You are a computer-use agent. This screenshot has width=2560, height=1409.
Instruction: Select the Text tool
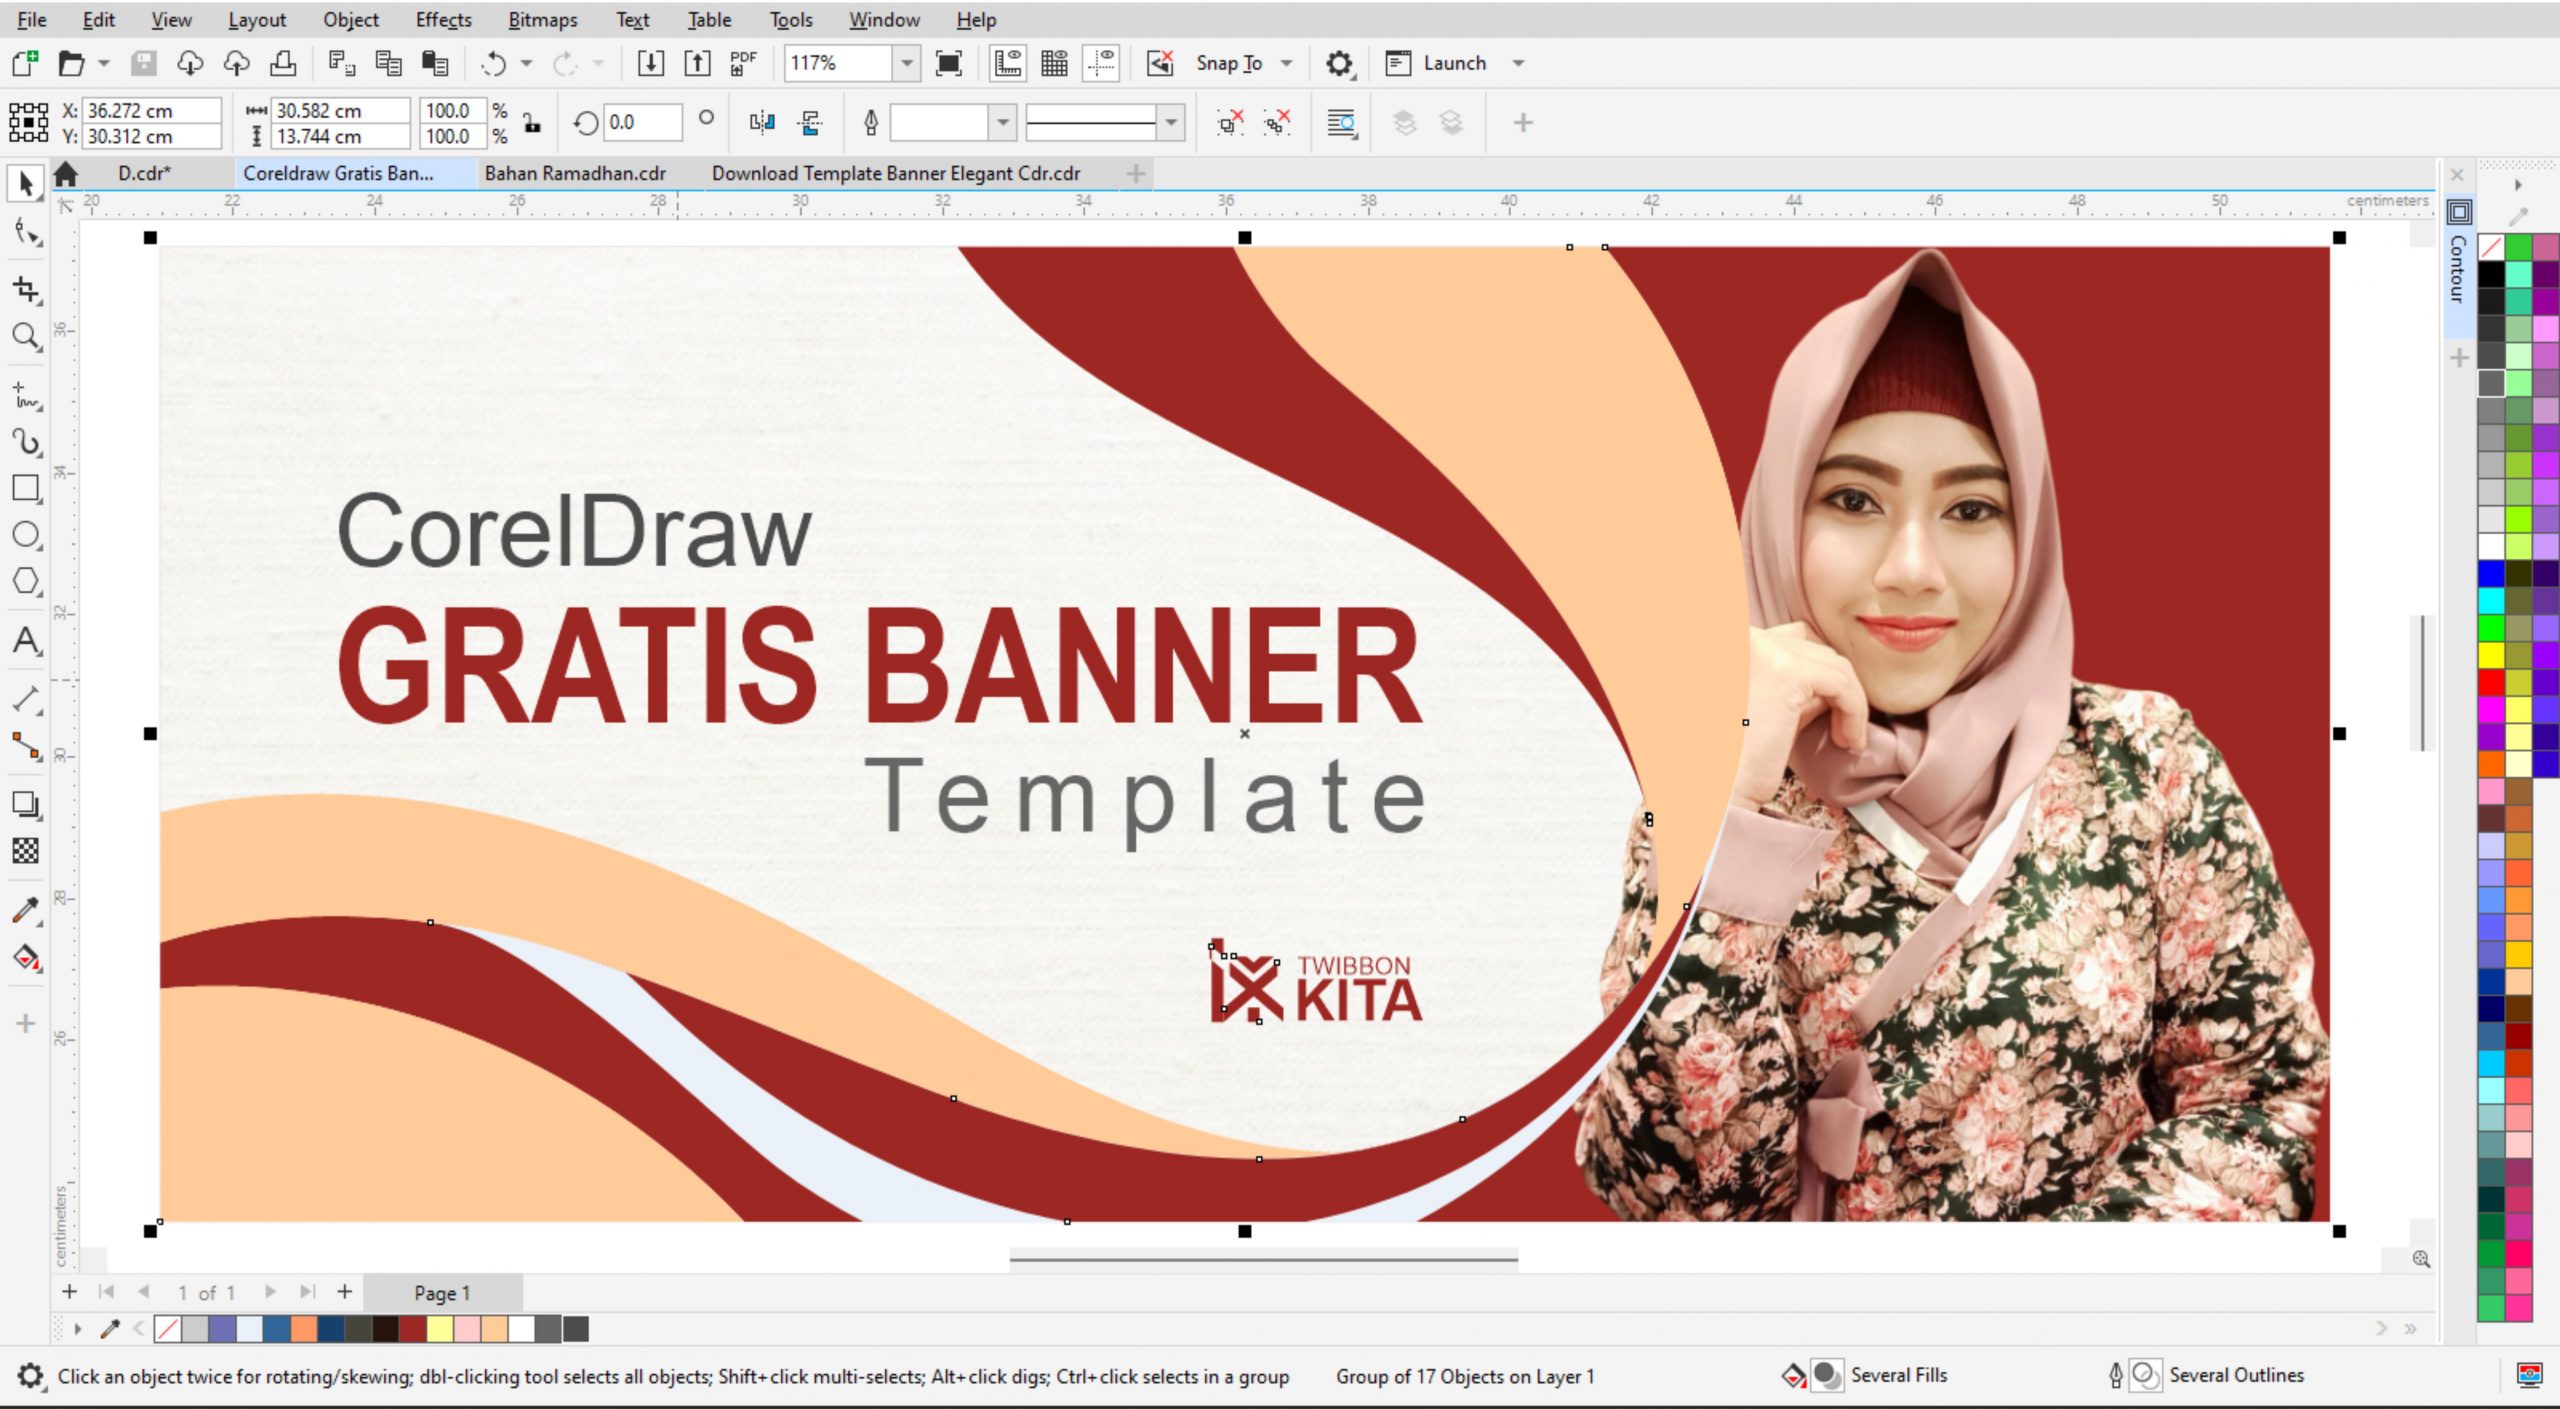coord(26,641)
